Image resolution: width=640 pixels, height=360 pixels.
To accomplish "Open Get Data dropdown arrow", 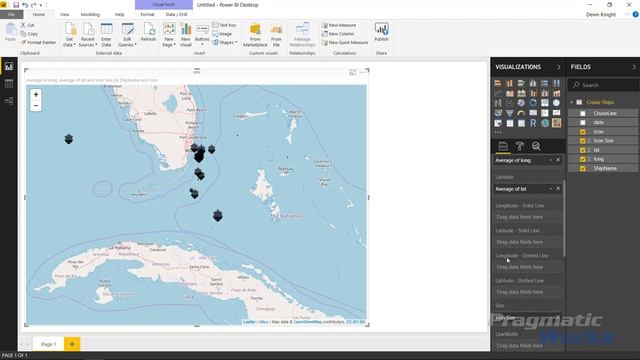I will [75, 45].
